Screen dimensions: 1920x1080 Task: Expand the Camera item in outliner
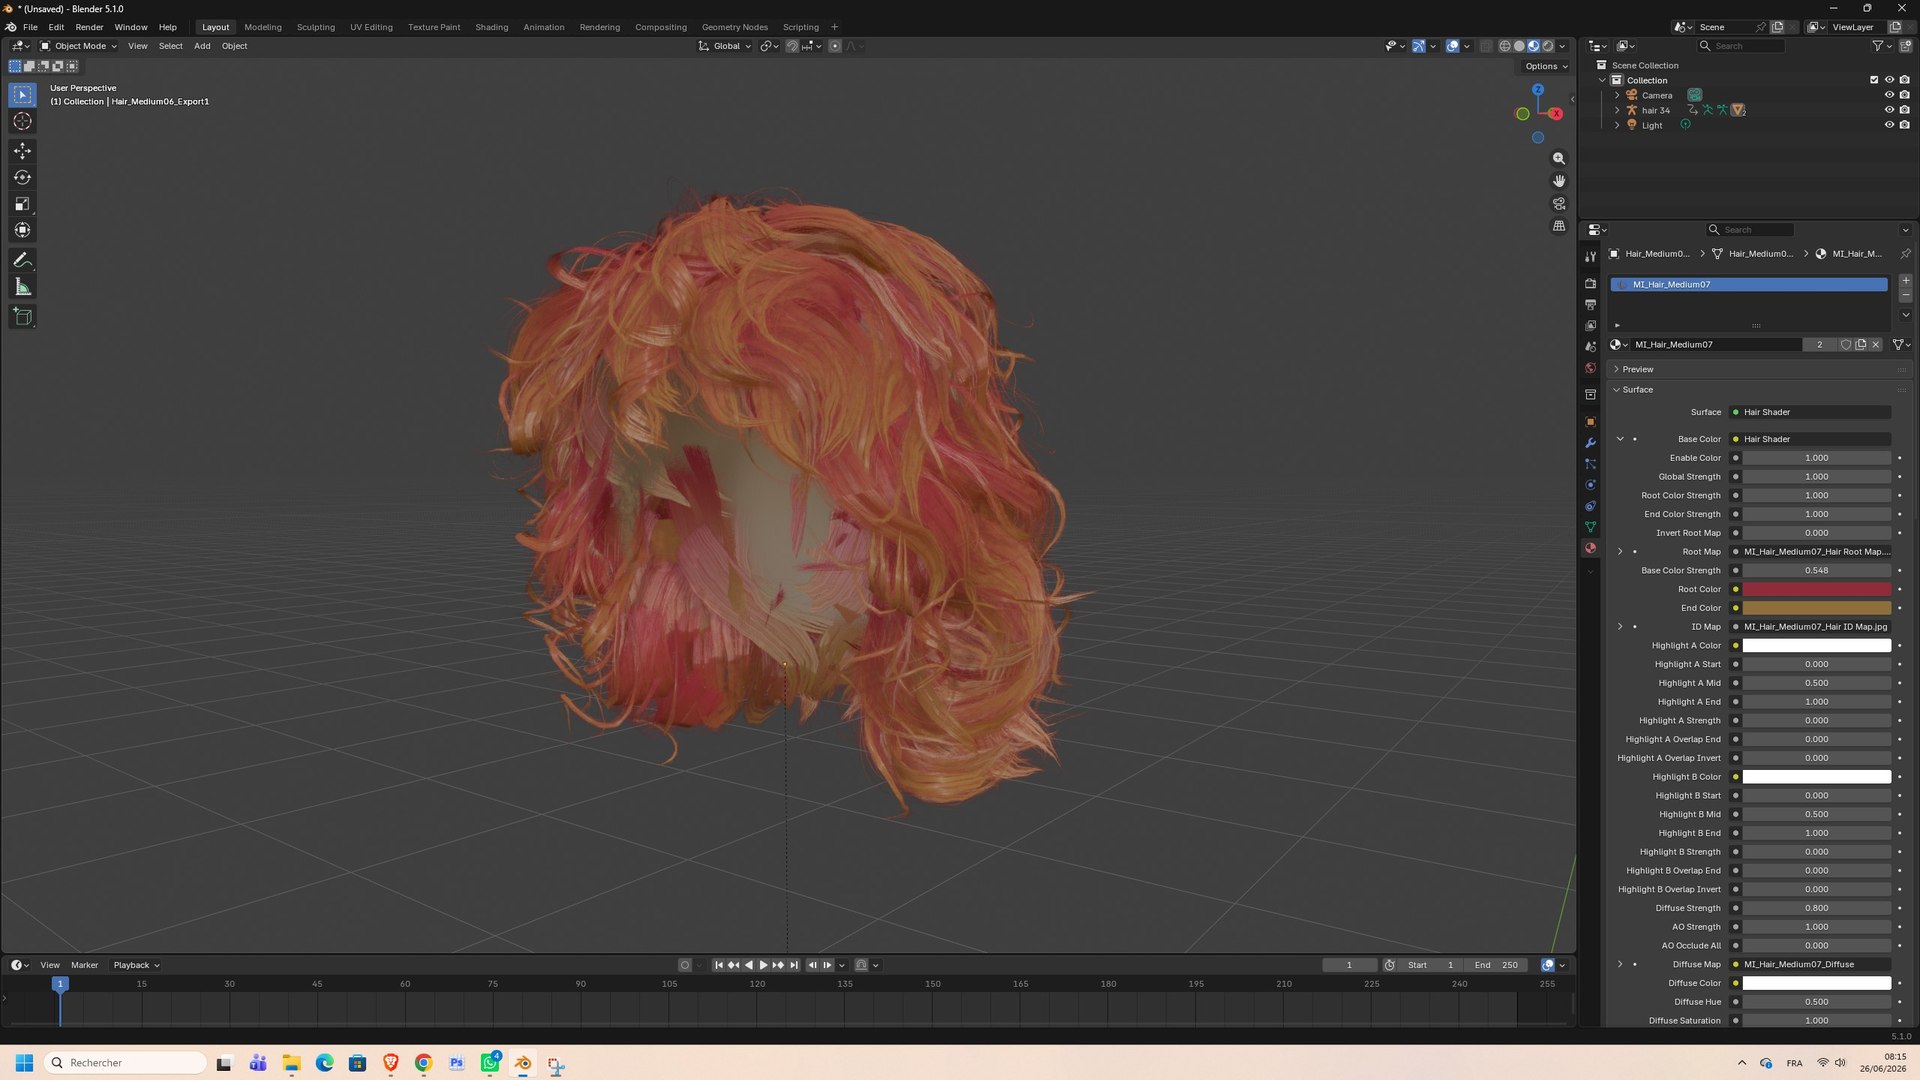pyautogui.click(x=1617, y=95)
